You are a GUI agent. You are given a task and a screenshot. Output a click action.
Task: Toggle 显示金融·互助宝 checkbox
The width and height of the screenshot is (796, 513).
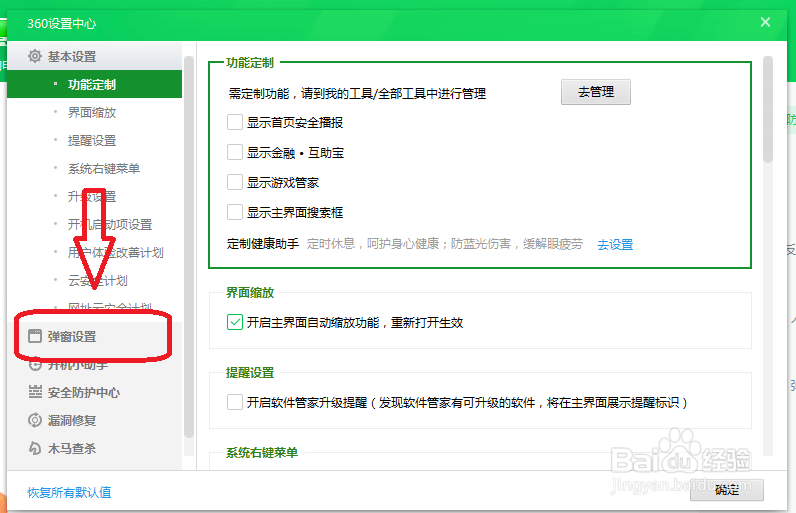[235, 152]
